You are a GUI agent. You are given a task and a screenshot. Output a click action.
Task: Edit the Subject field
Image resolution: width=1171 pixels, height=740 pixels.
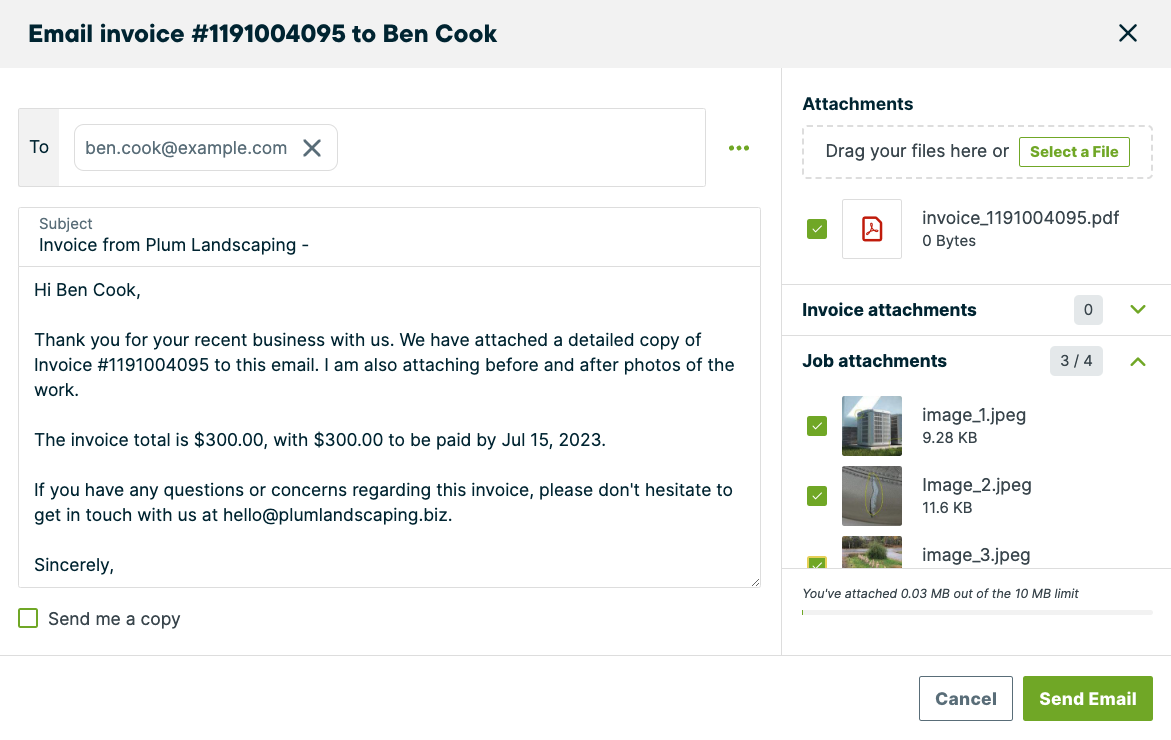pyautogui.click(x=389, y=237)
